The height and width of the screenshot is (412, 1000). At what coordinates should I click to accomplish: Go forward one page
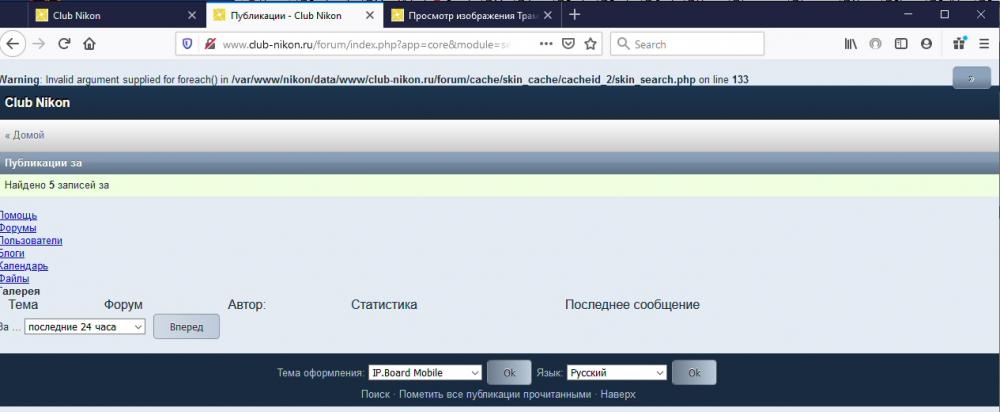(38, 44)
